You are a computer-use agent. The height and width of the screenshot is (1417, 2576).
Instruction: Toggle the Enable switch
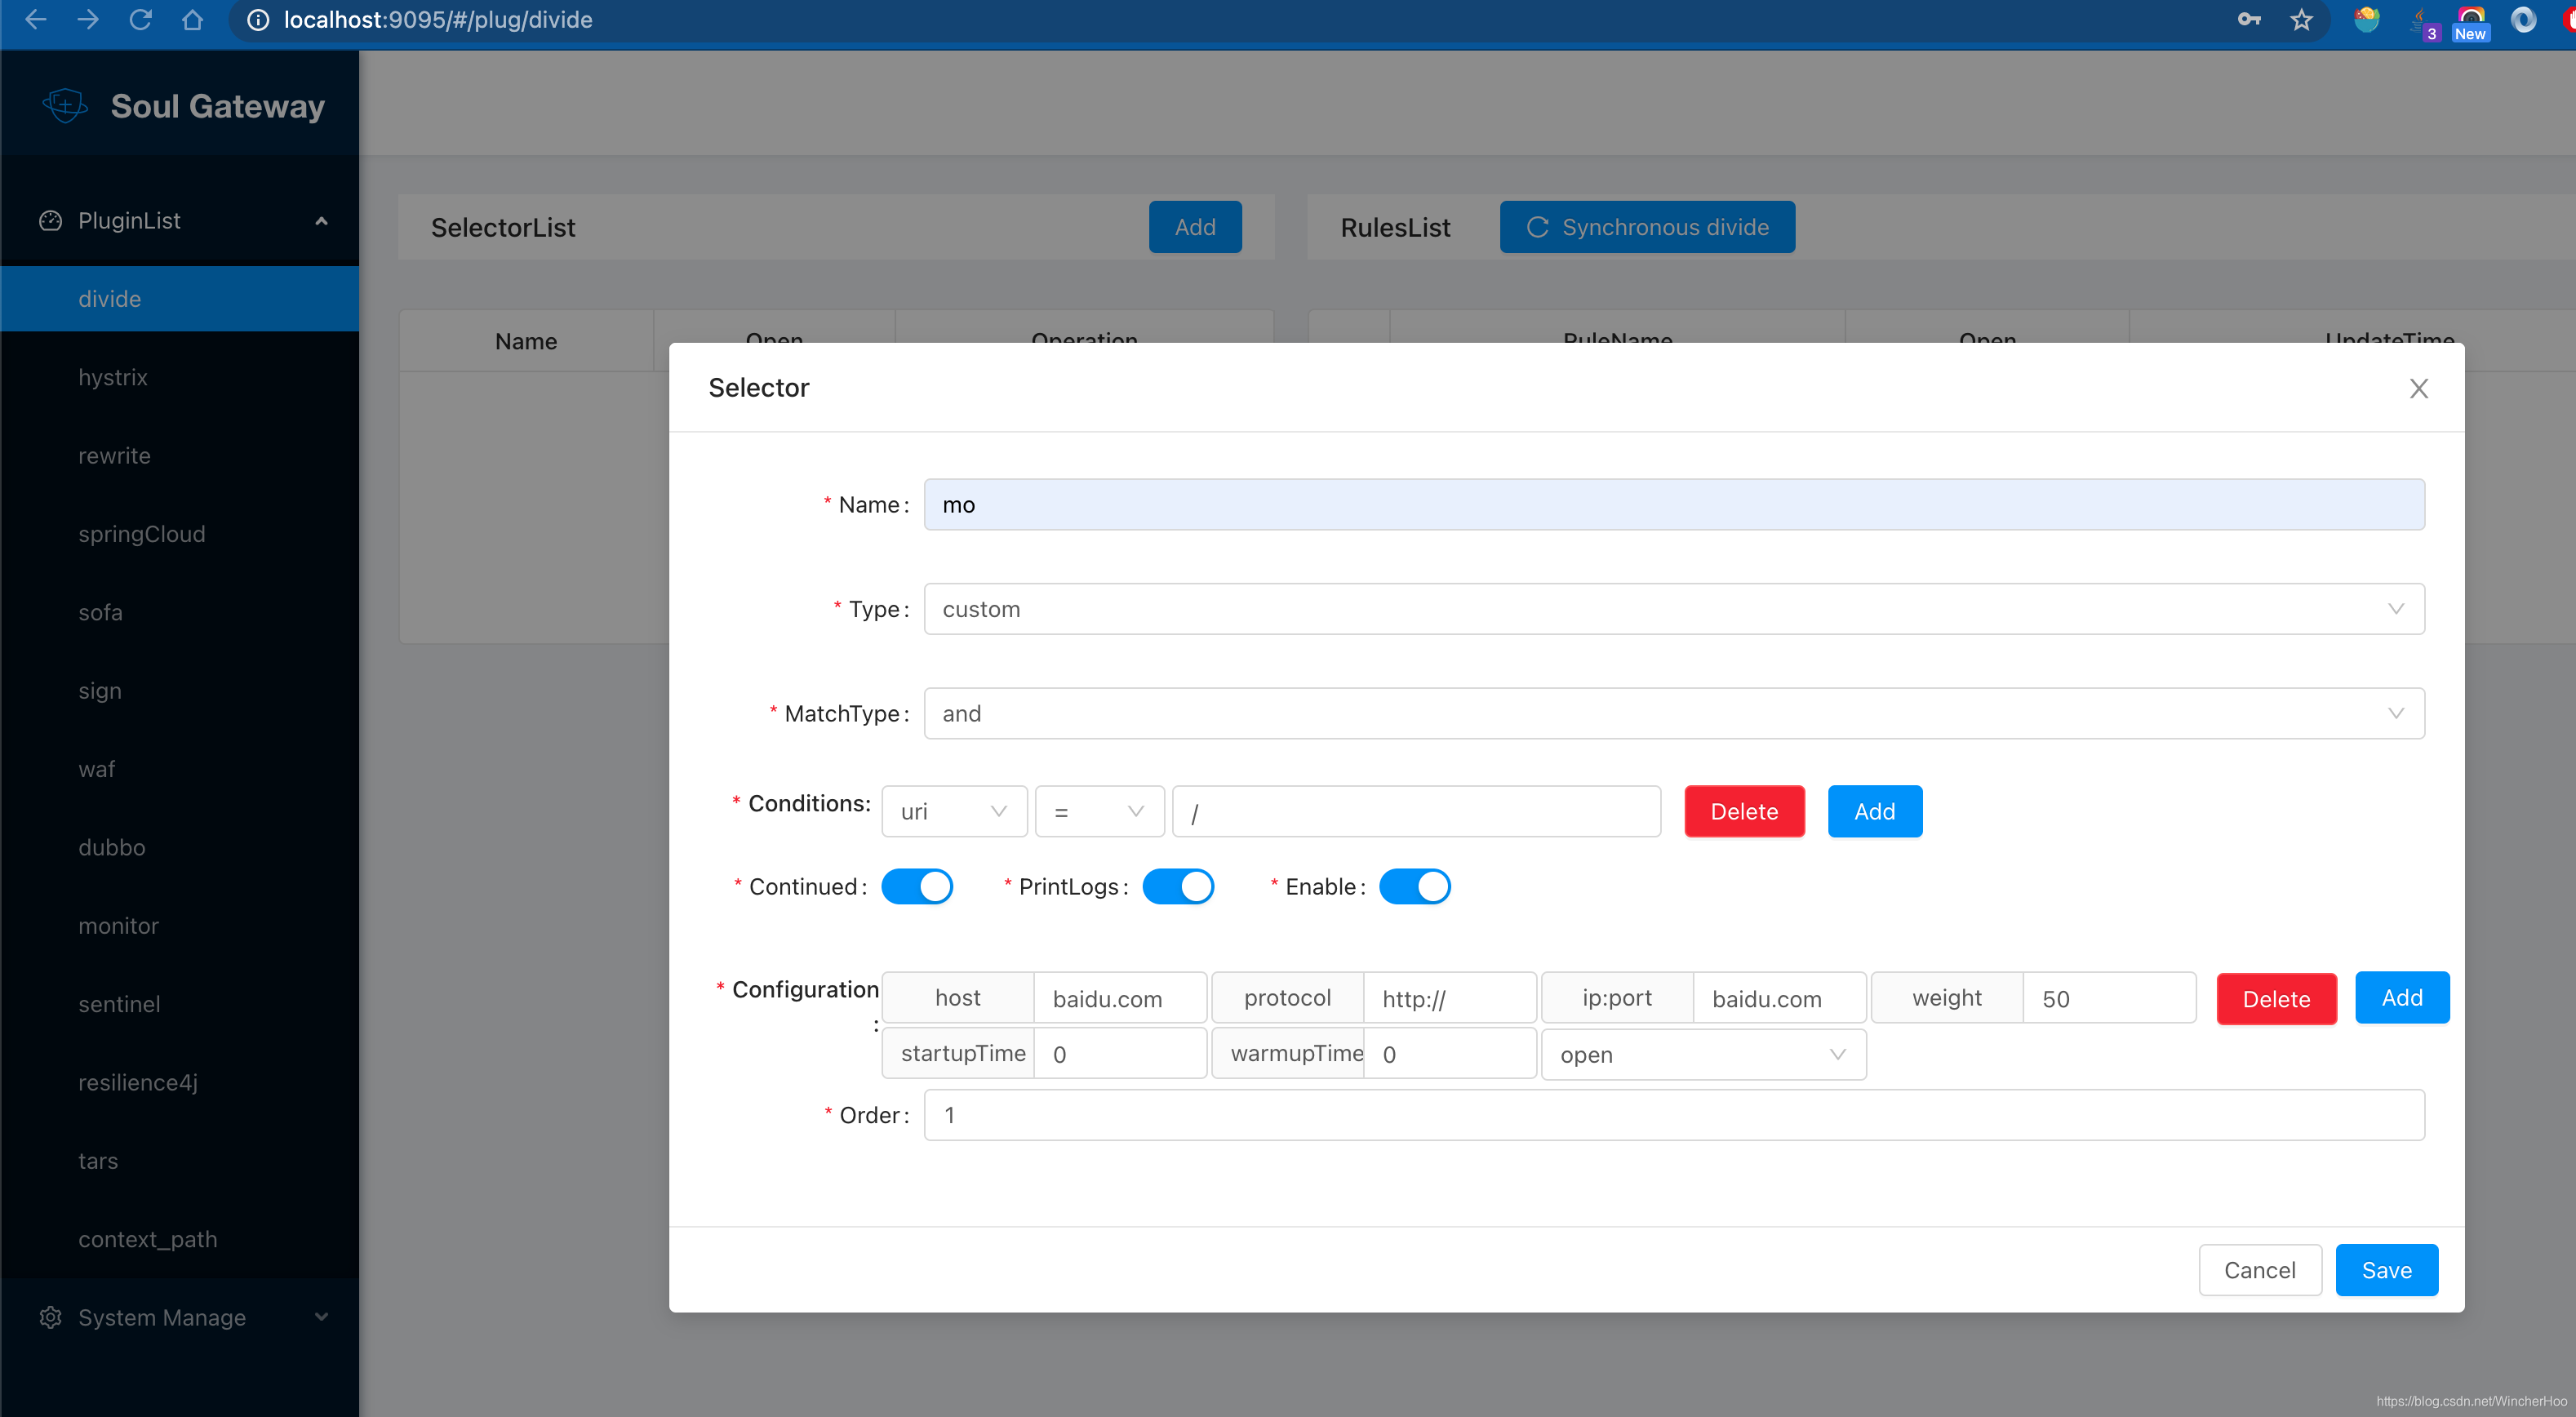[x=1414, y=887]
